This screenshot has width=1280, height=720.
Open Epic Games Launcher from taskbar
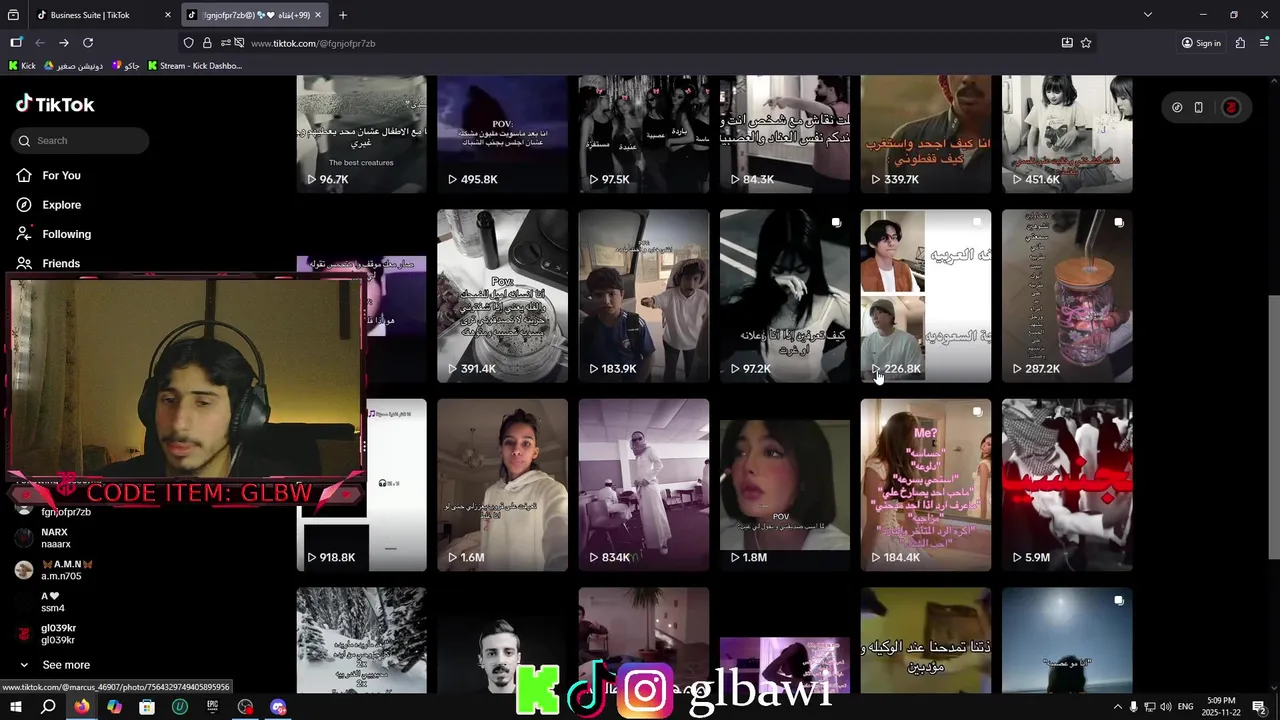212,707
